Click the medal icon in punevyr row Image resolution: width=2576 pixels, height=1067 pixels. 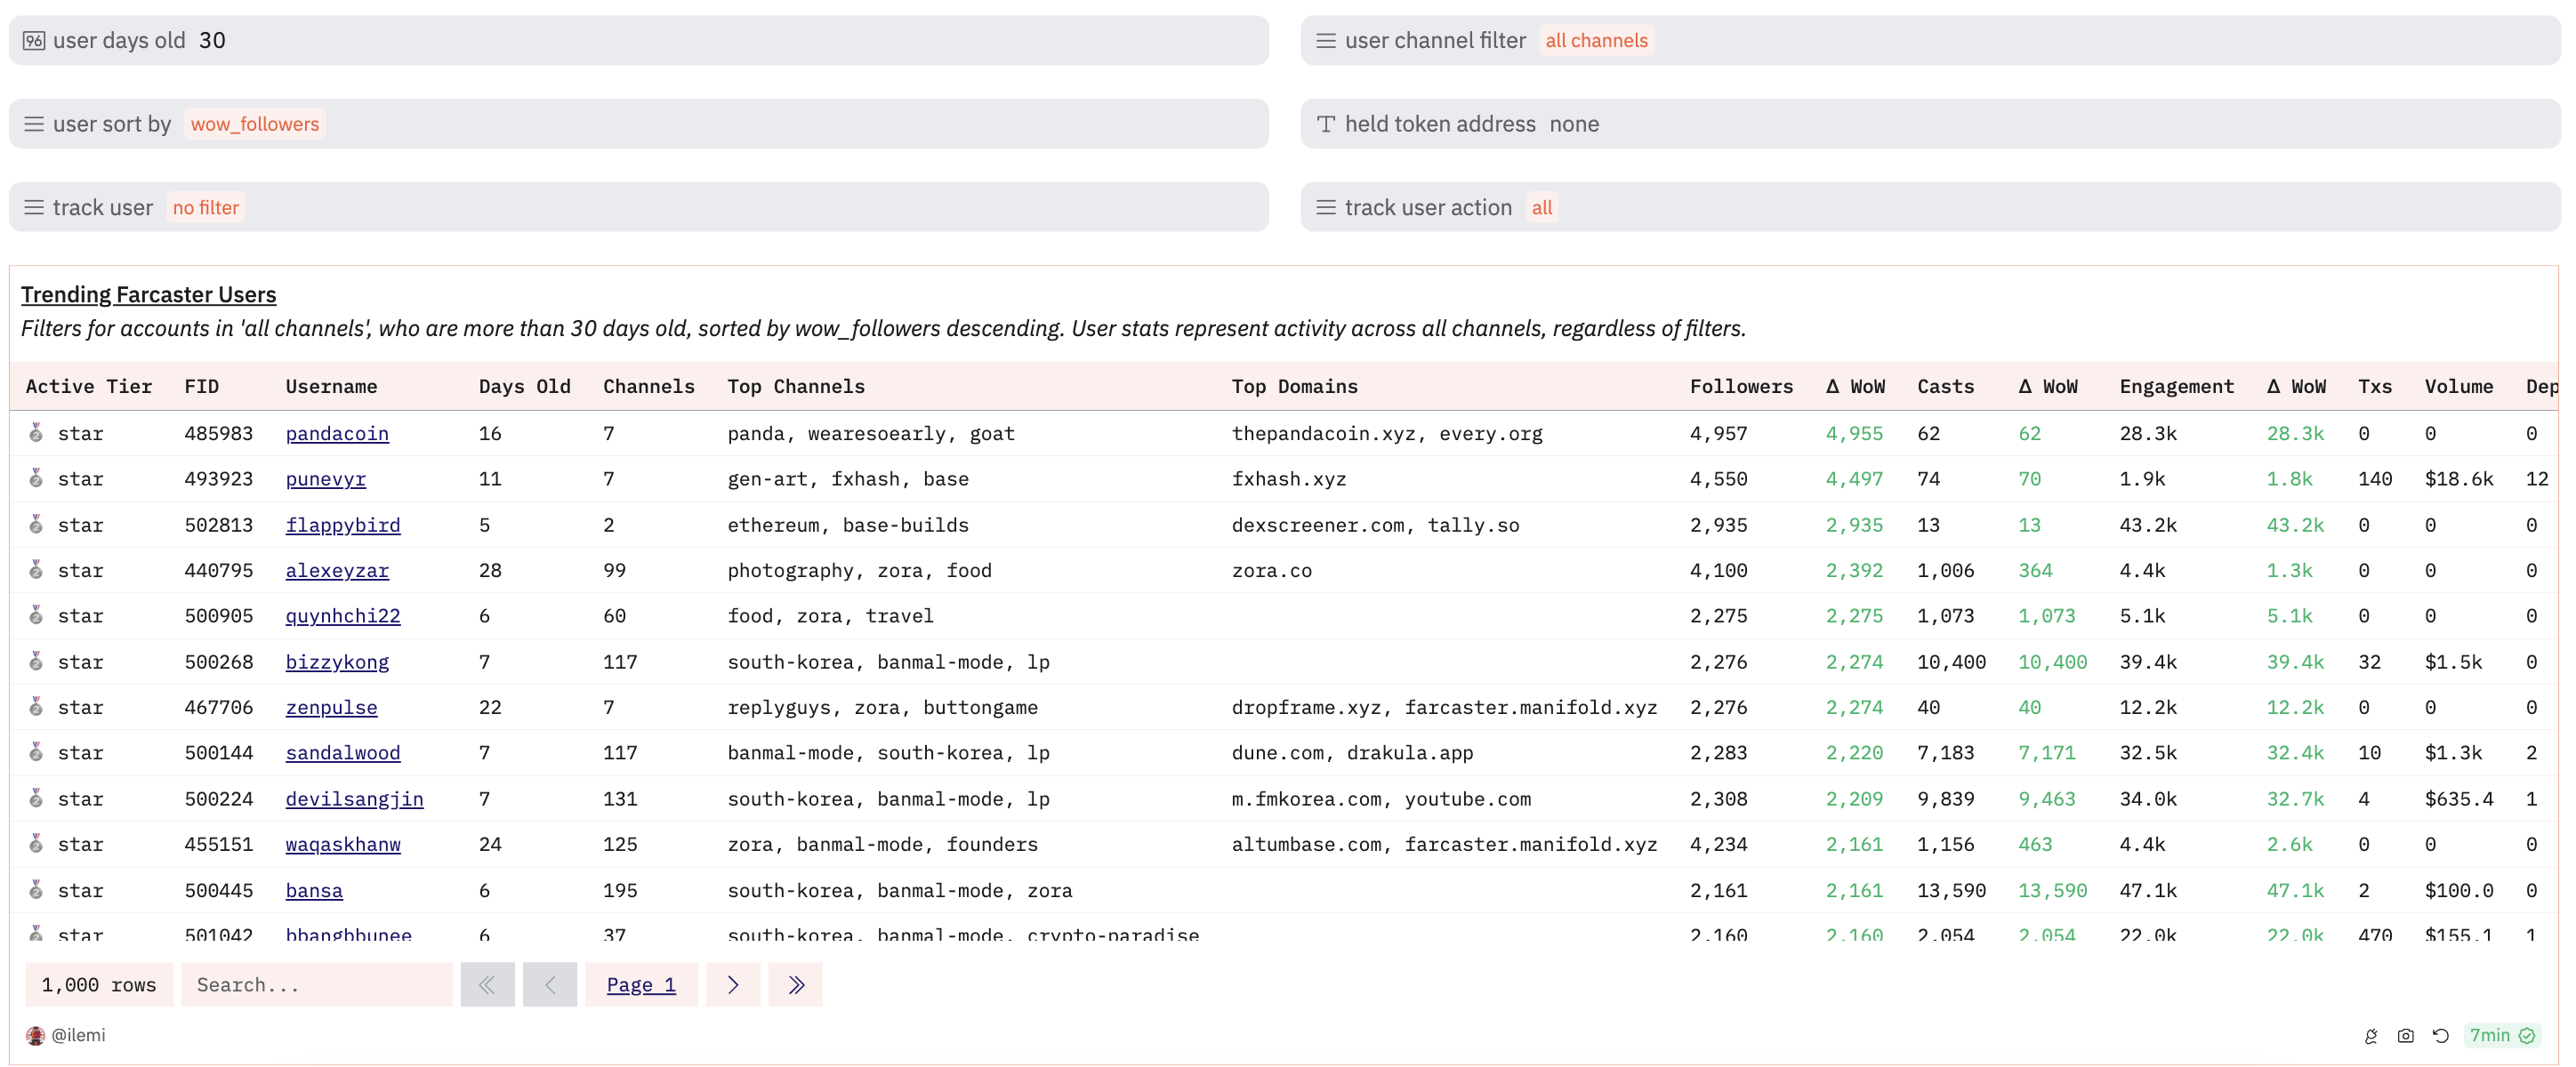click(x=36, y=478)
